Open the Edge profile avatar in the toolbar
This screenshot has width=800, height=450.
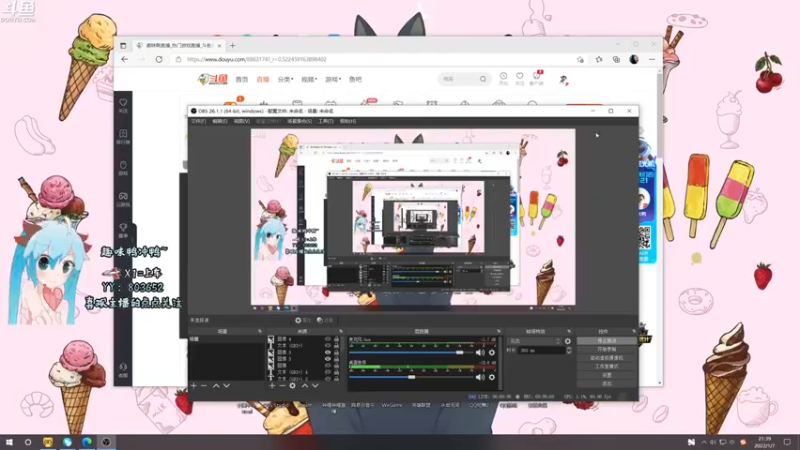coord(634,59)
